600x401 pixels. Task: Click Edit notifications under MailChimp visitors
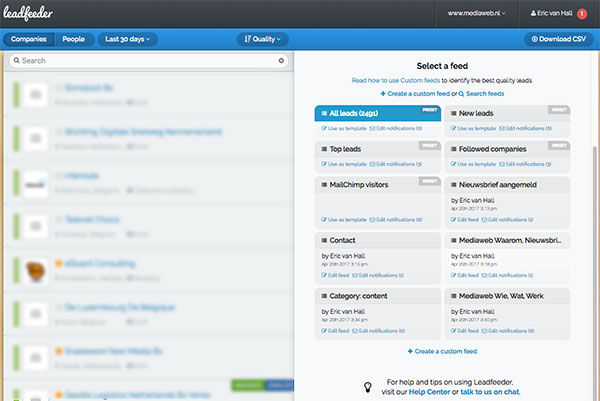396,220
